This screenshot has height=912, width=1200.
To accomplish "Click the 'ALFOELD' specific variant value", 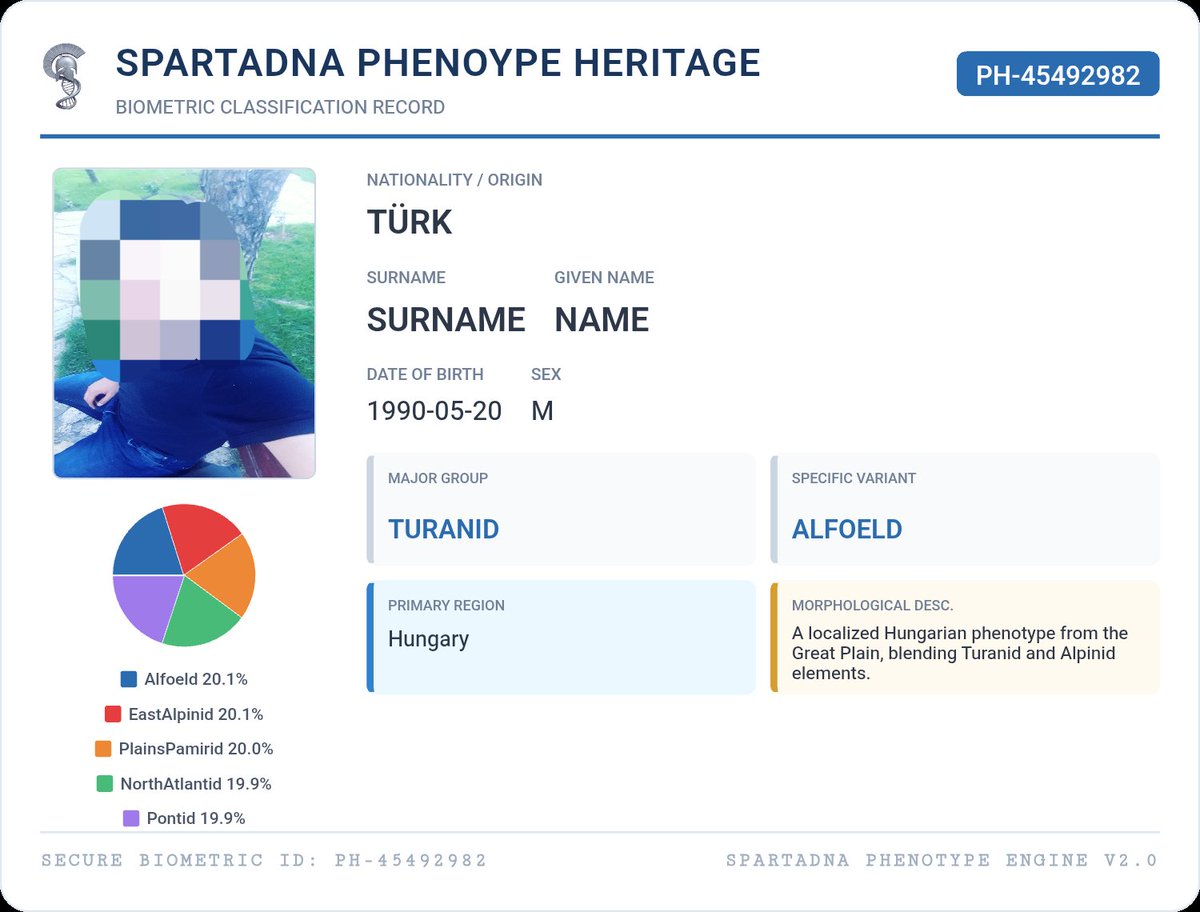I will [847, 529].
